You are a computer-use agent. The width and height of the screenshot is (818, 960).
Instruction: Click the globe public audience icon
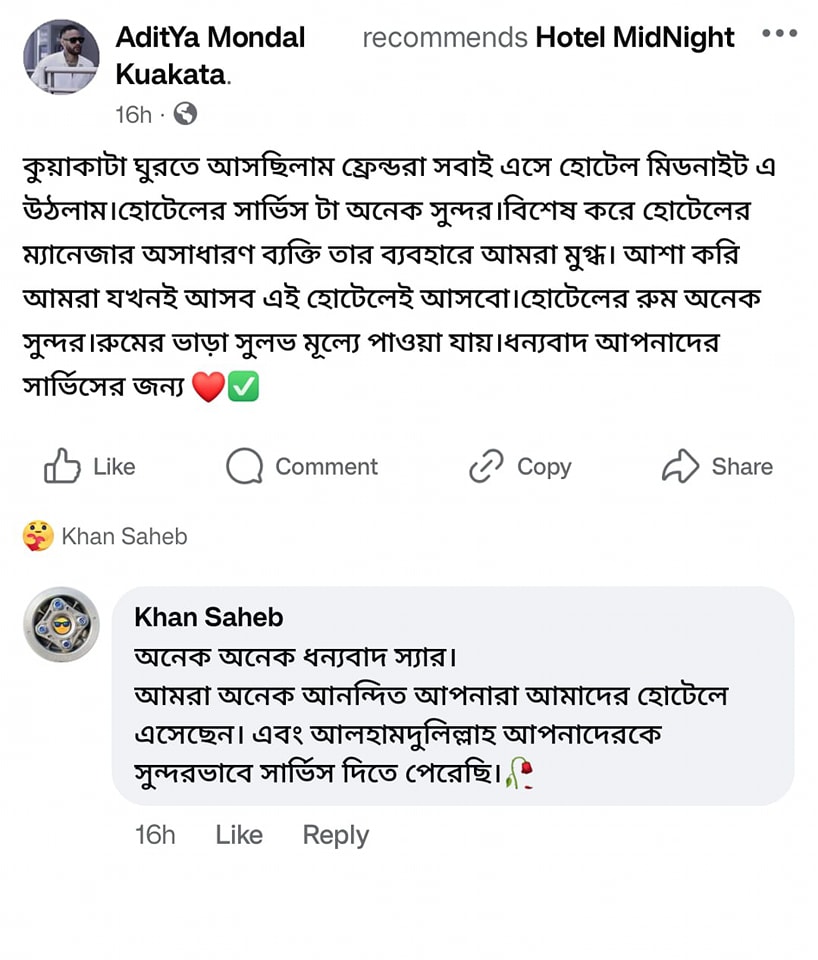click(185, 114)
